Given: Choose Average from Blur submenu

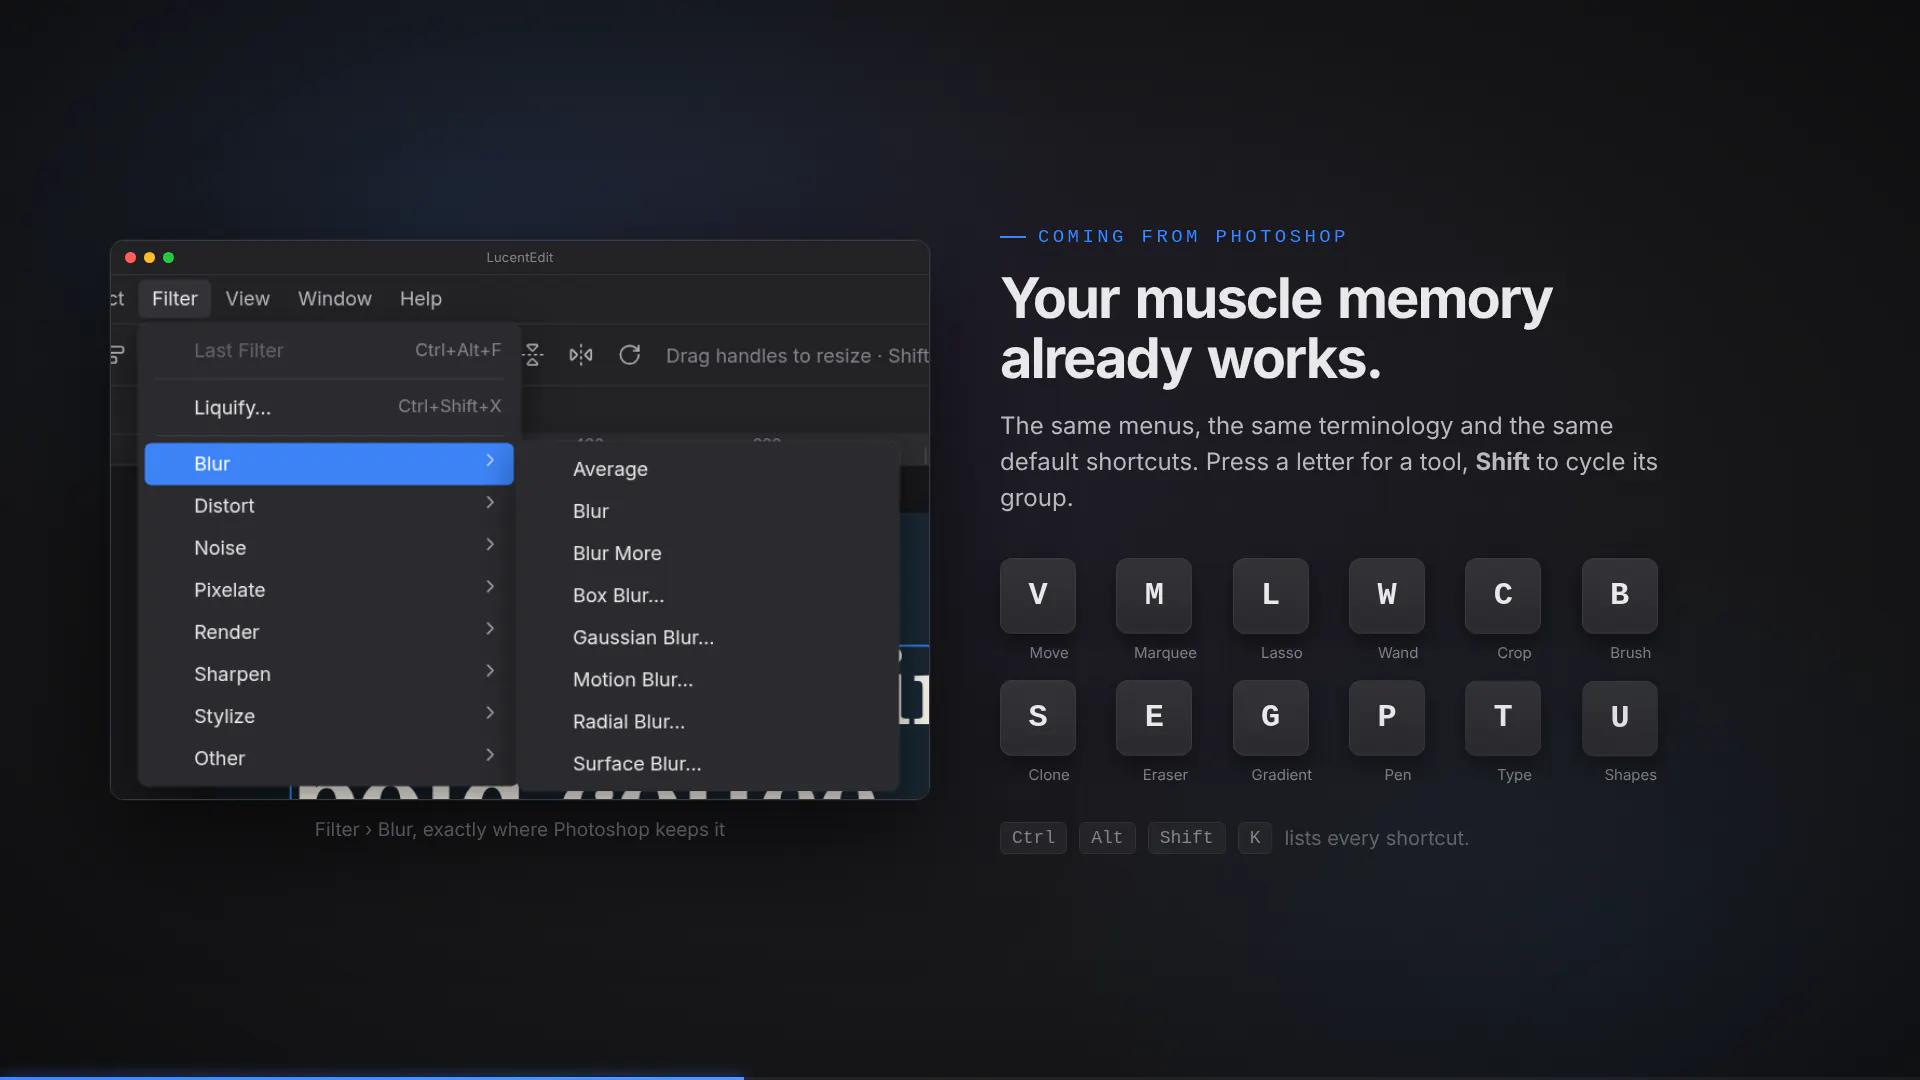Looking at the screenshot, I should tap(710, 470).
